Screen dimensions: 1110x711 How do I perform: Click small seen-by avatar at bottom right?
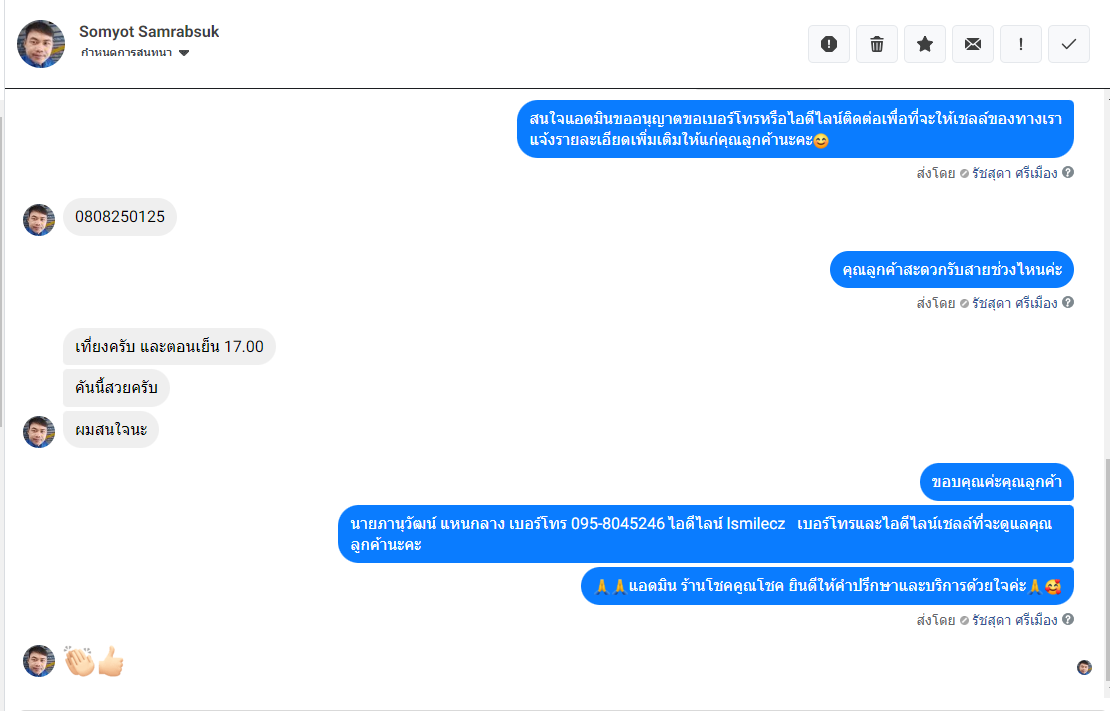1084,667
